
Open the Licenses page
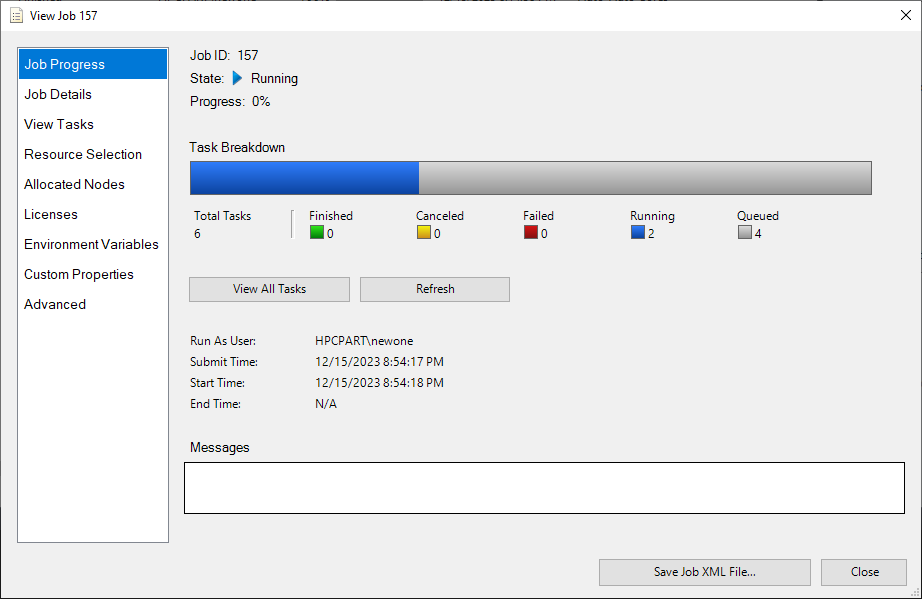tap(51, 214)
